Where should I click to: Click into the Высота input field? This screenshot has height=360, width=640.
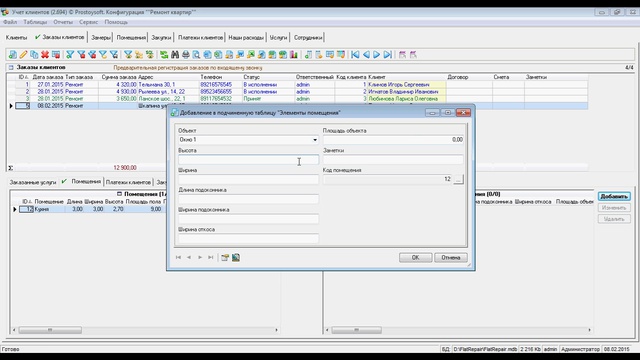click(249, 160)
